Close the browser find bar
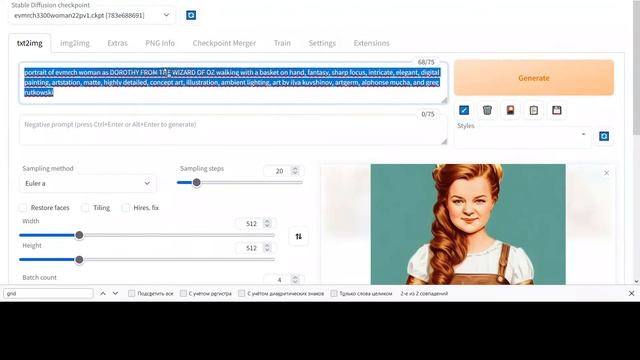This screenshot has width=640, height=360. point(631,293)
